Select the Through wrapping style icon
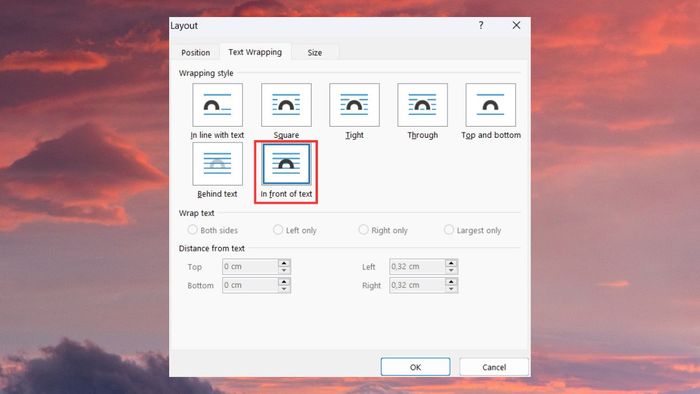Screen dimensions: 700x394 (422, 105)
